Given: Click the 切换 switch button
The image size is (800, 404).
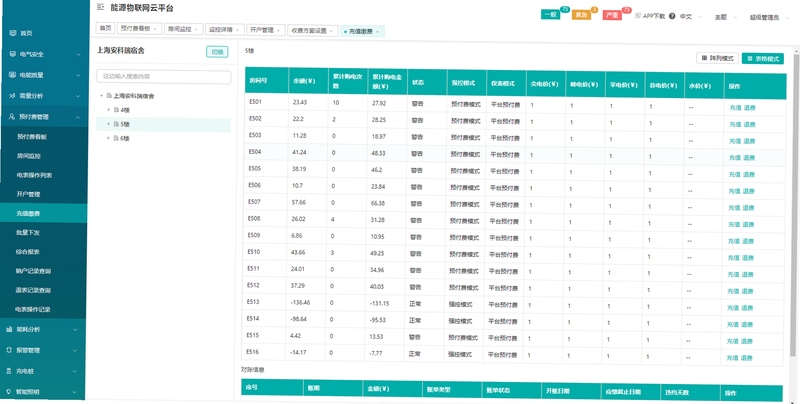Looking at the screenshot, I should tap(217, 52).
